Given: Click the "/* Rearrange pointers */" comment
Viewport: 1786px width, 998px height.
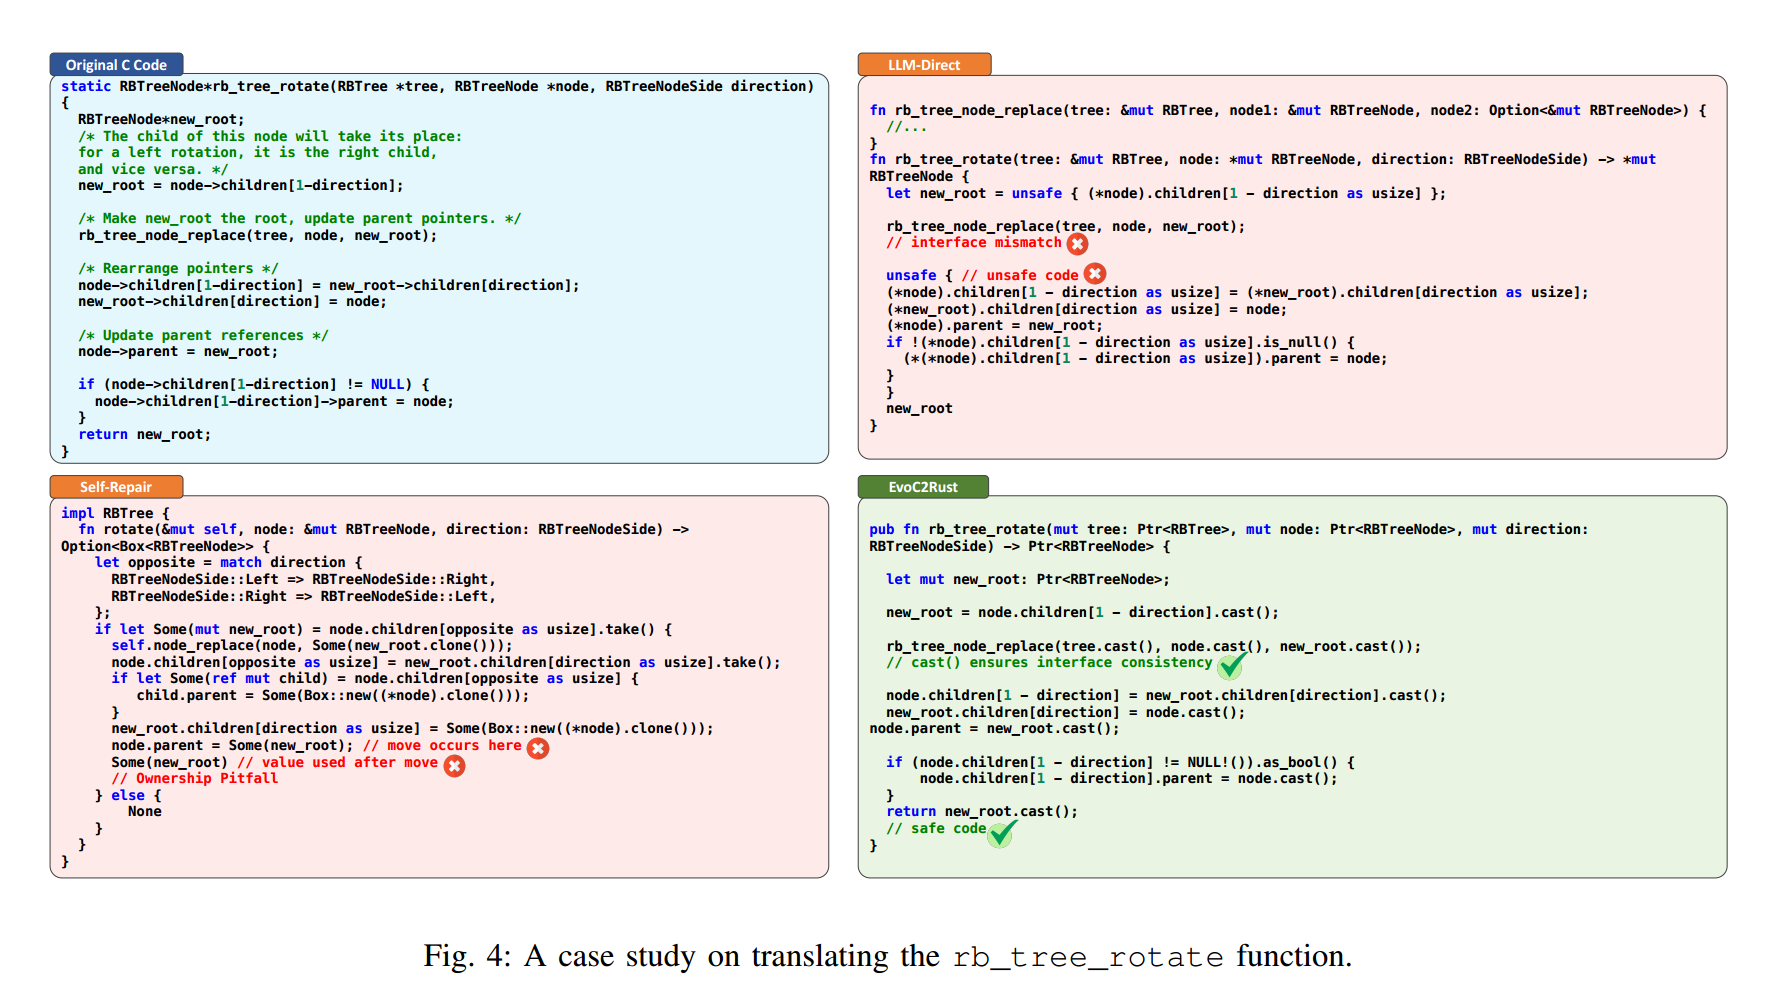Looking at the screenshot, I should [x=178, y=268].
